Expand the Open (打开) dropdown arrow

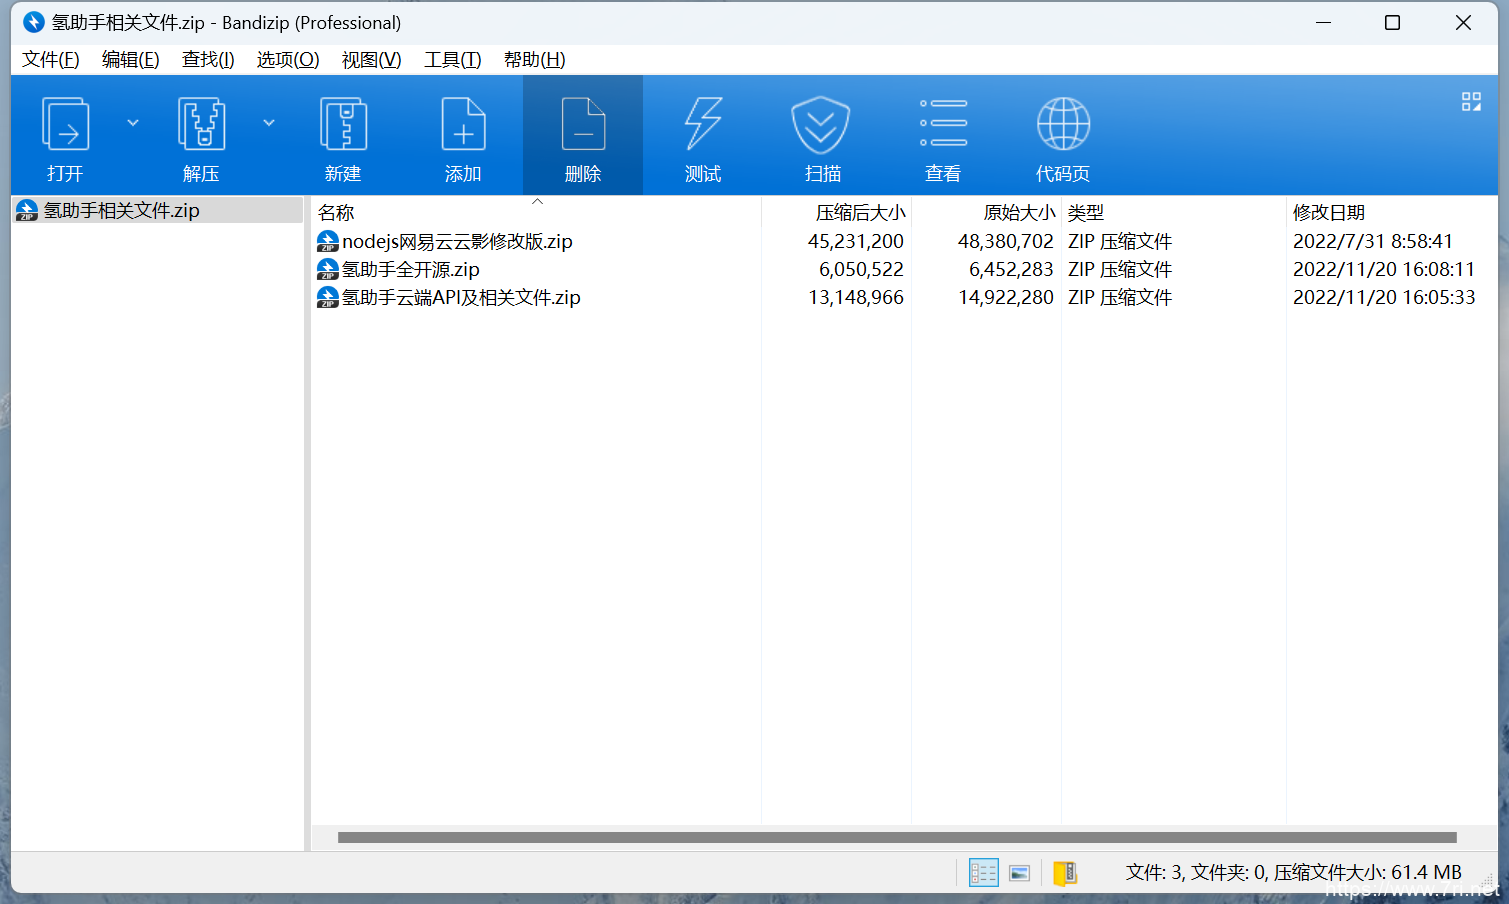[133, 123]
